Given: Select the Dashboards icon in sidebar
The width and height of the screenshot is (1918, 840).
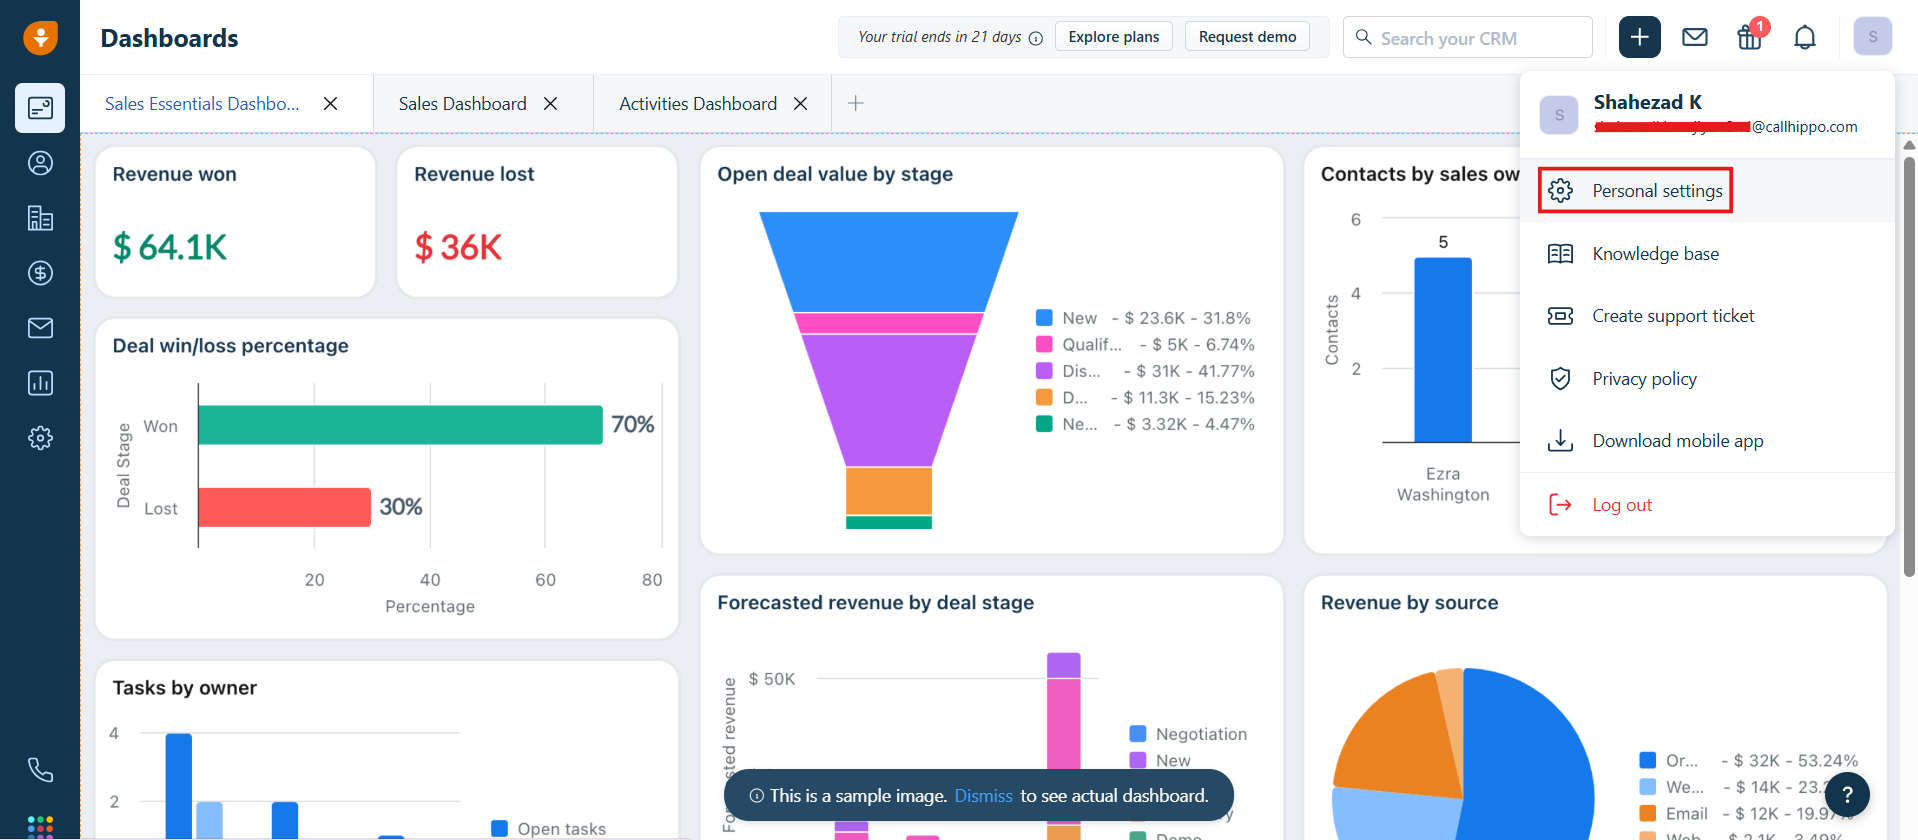Looking at the screenshot, I should pyautogui.click(x=40, y=108).
